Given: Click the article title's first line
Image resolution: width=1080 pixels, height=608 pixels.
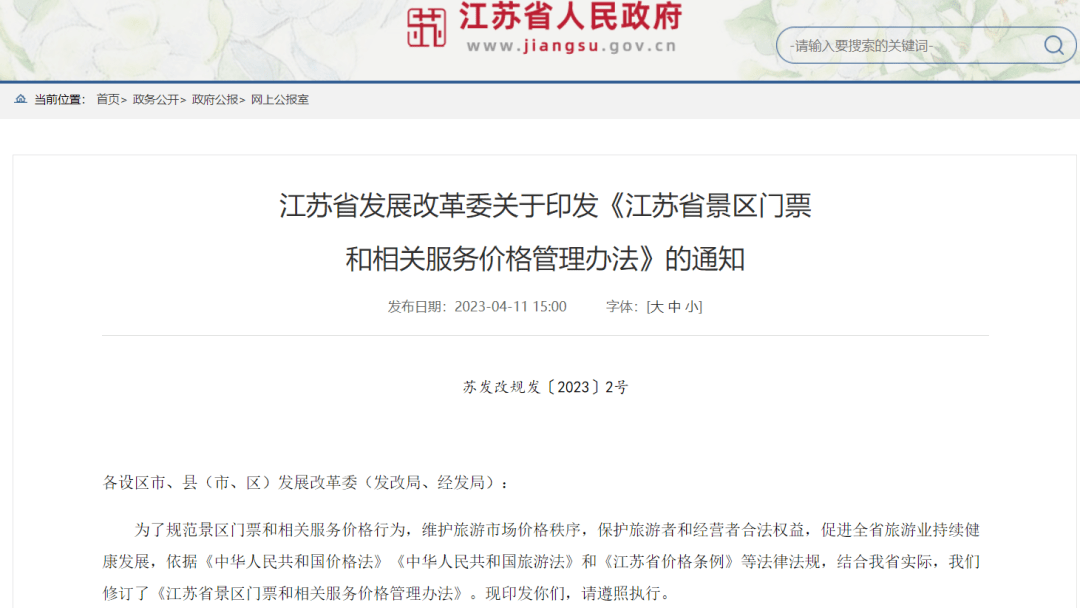Looking at the screenshot, I should 545,206.
